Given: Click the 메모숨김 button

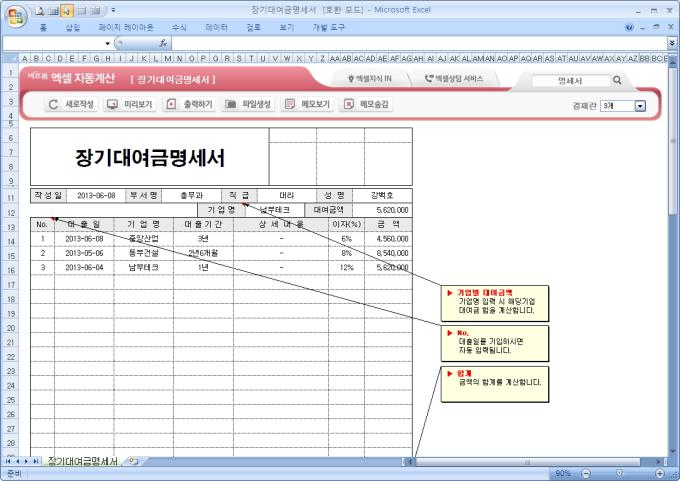Looking at the screenshot, I should click(366, 104).
